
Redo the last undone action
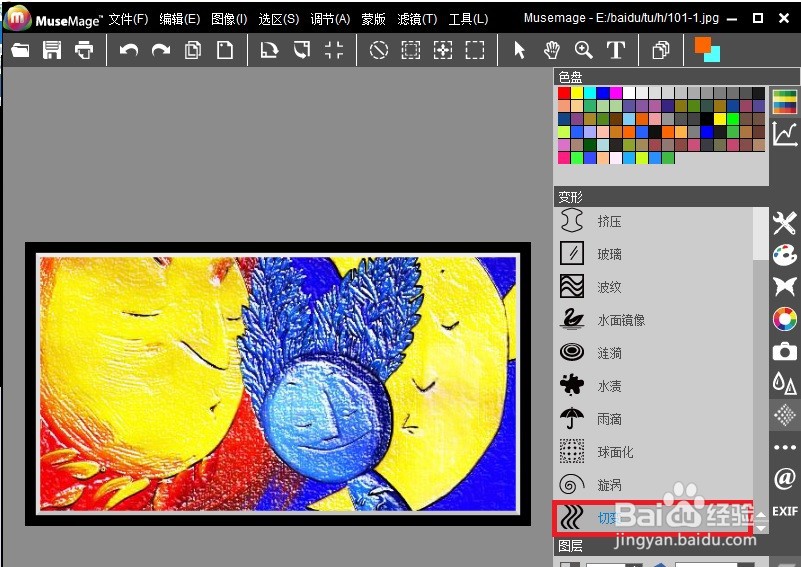point(161,50)
